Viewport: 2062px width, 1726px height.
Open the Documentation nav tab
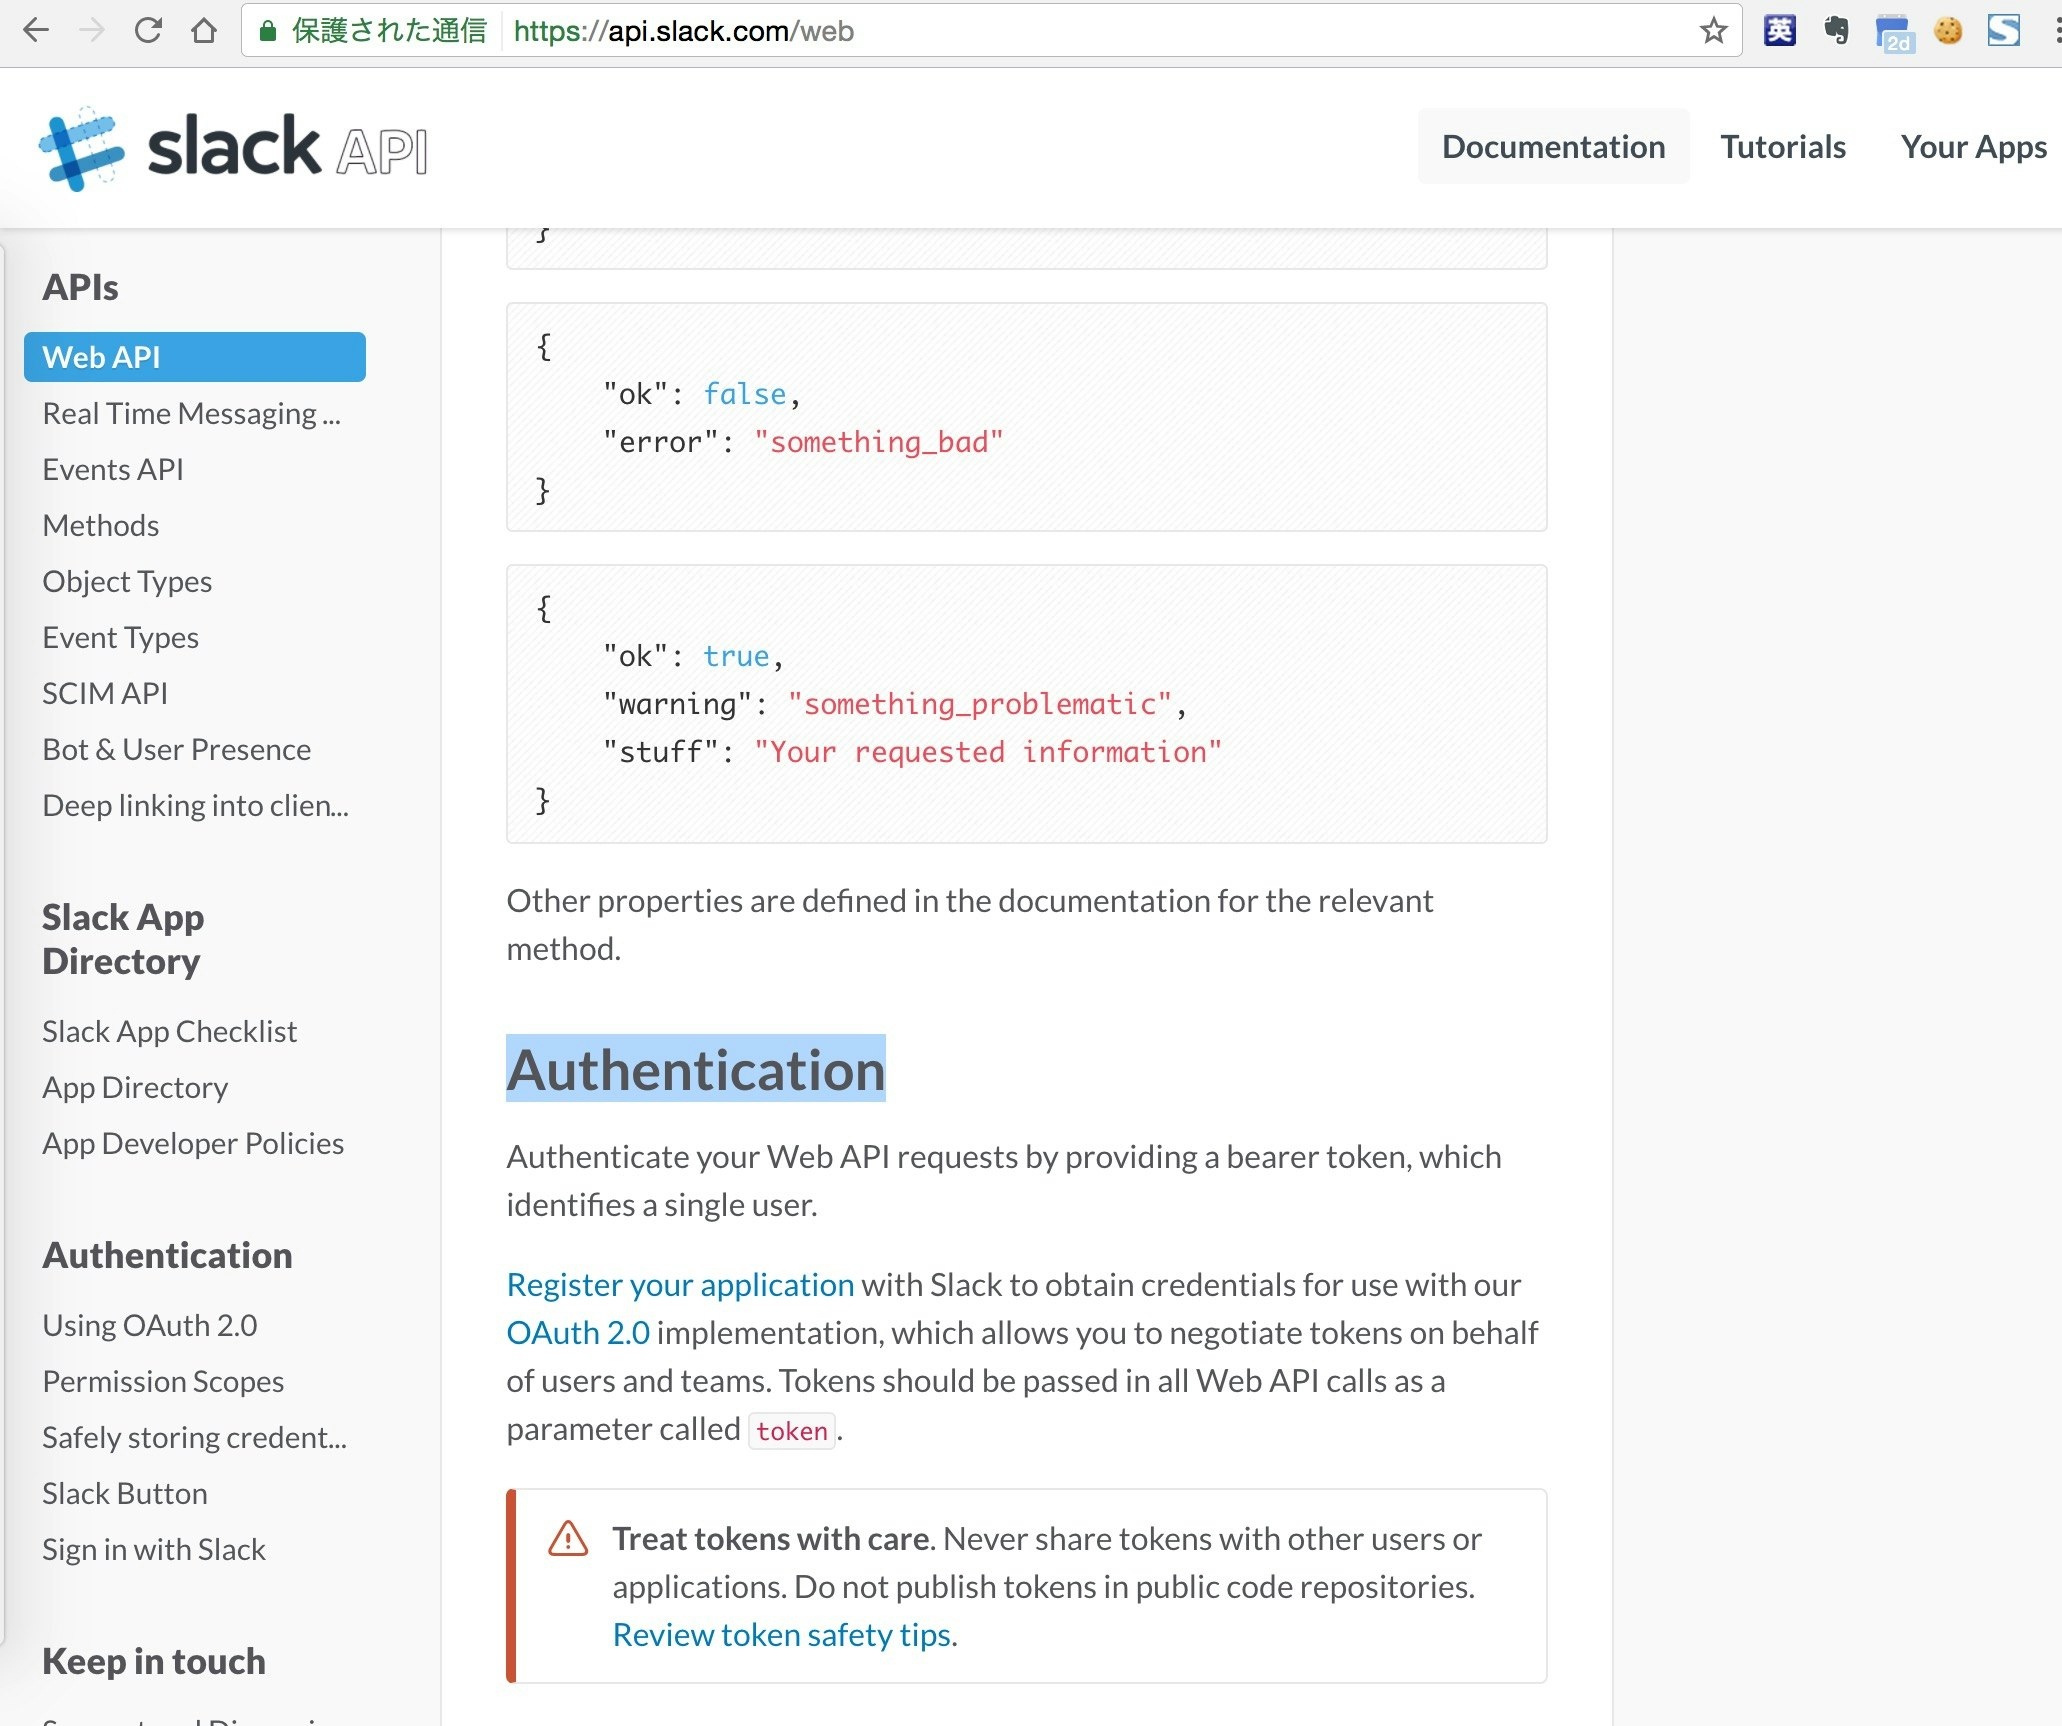coord(1553,146)
